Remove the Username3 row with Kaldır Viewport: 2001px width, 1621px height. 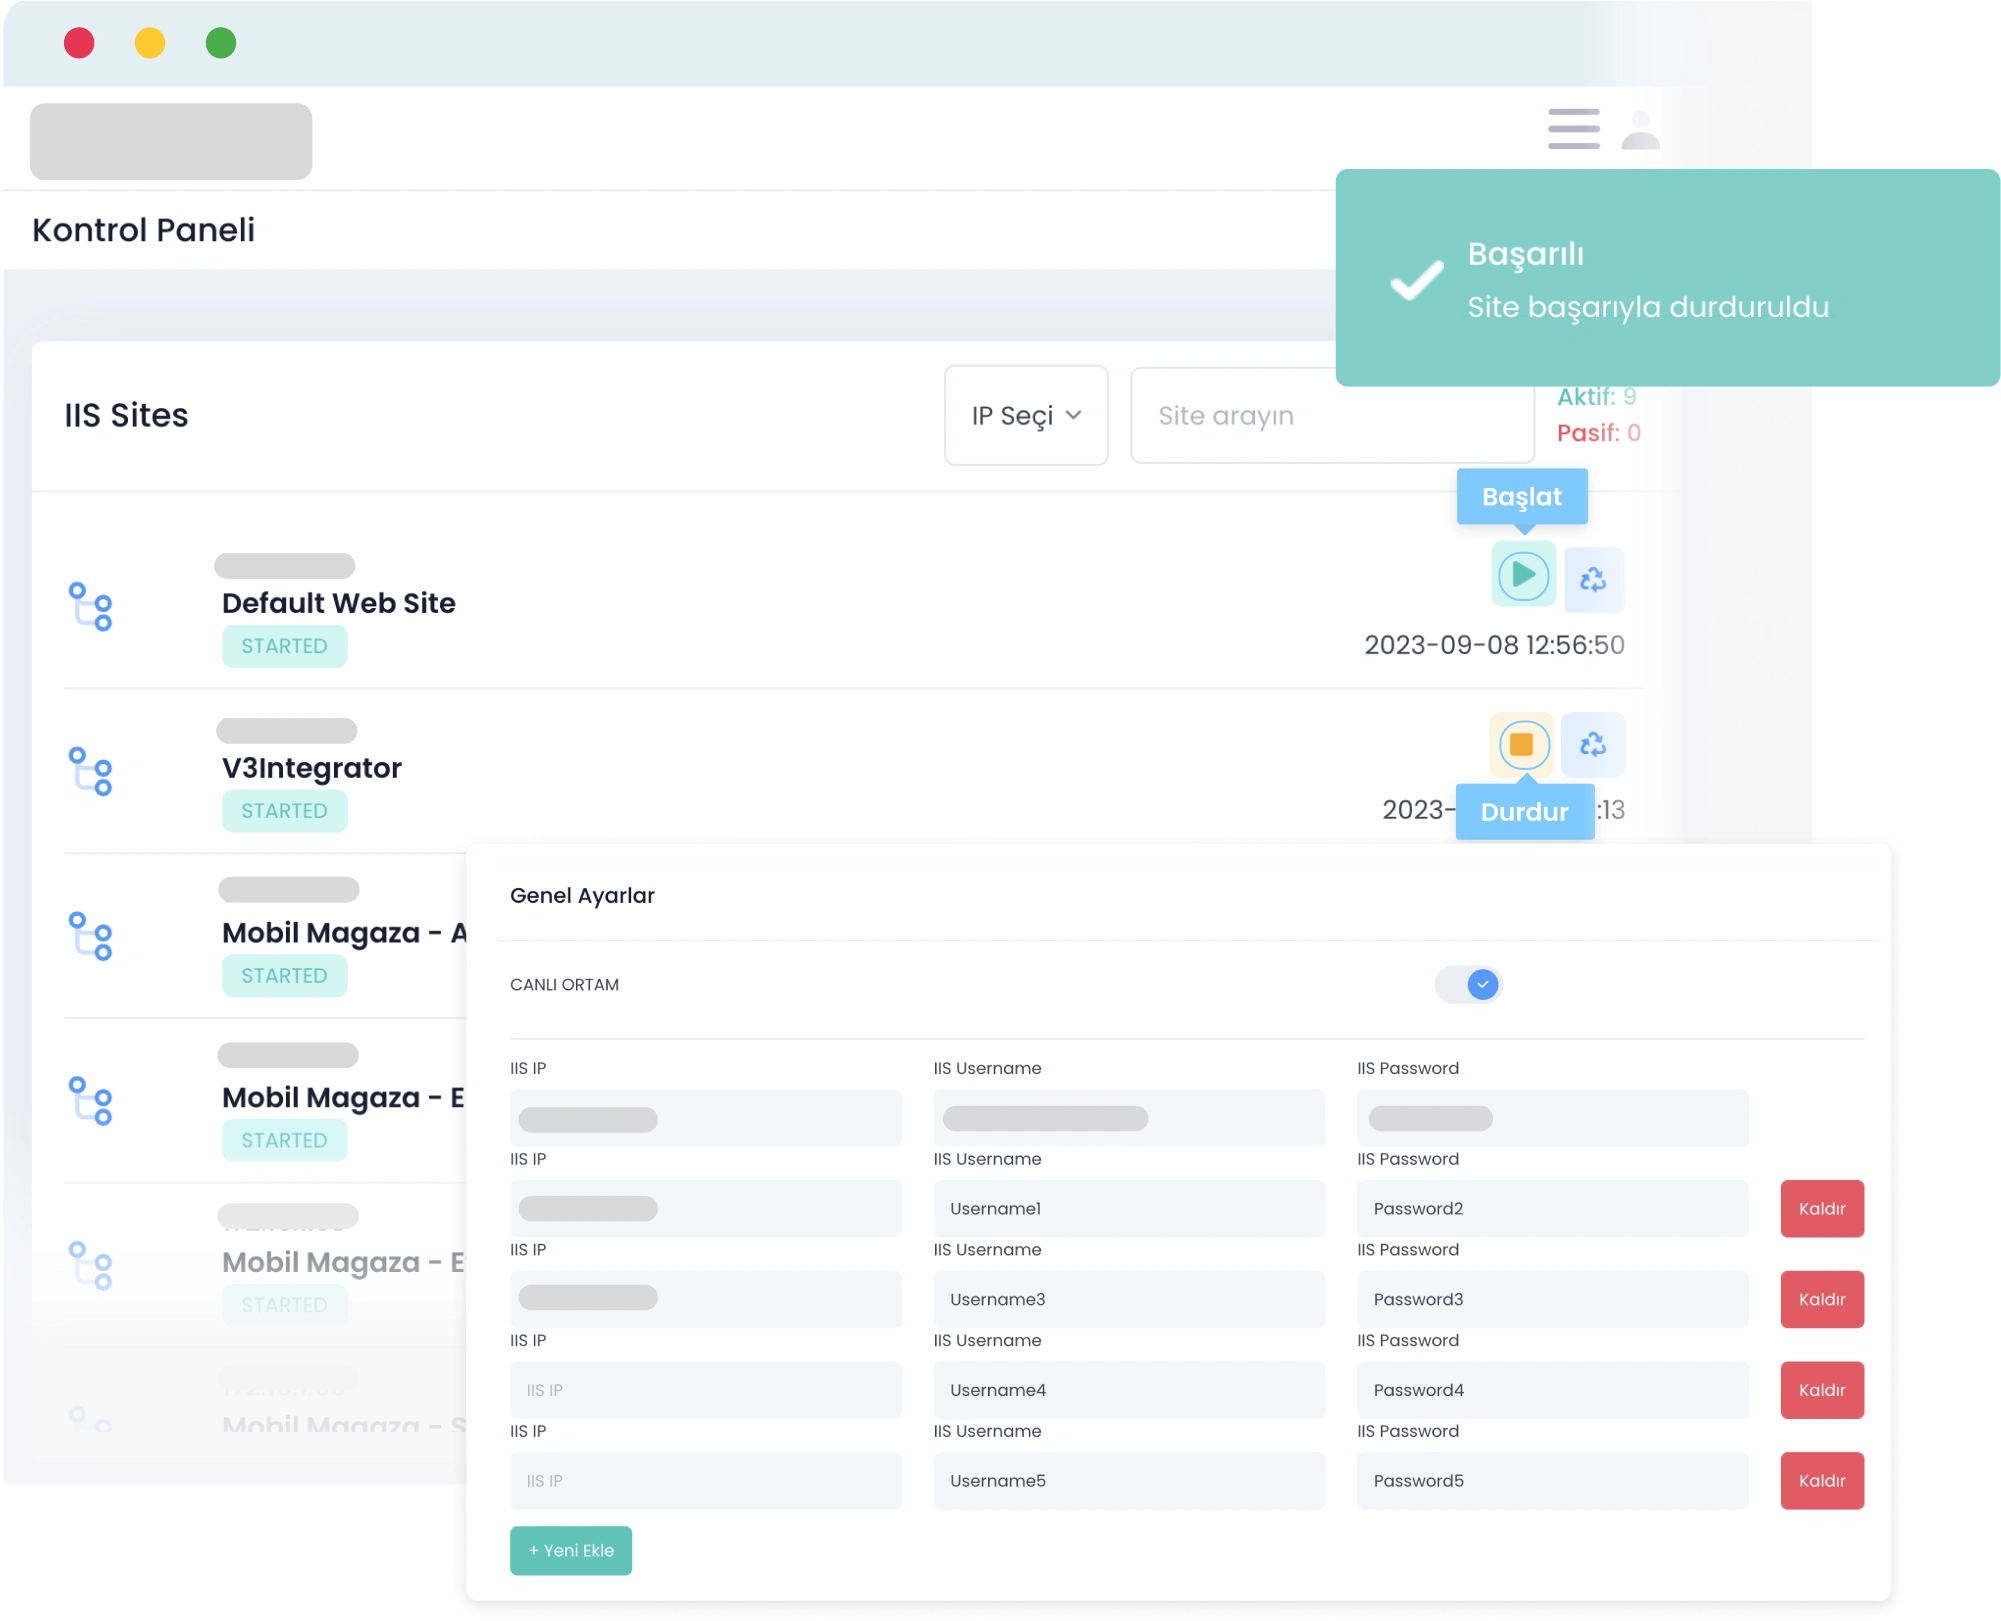tap(1822, 1300)
